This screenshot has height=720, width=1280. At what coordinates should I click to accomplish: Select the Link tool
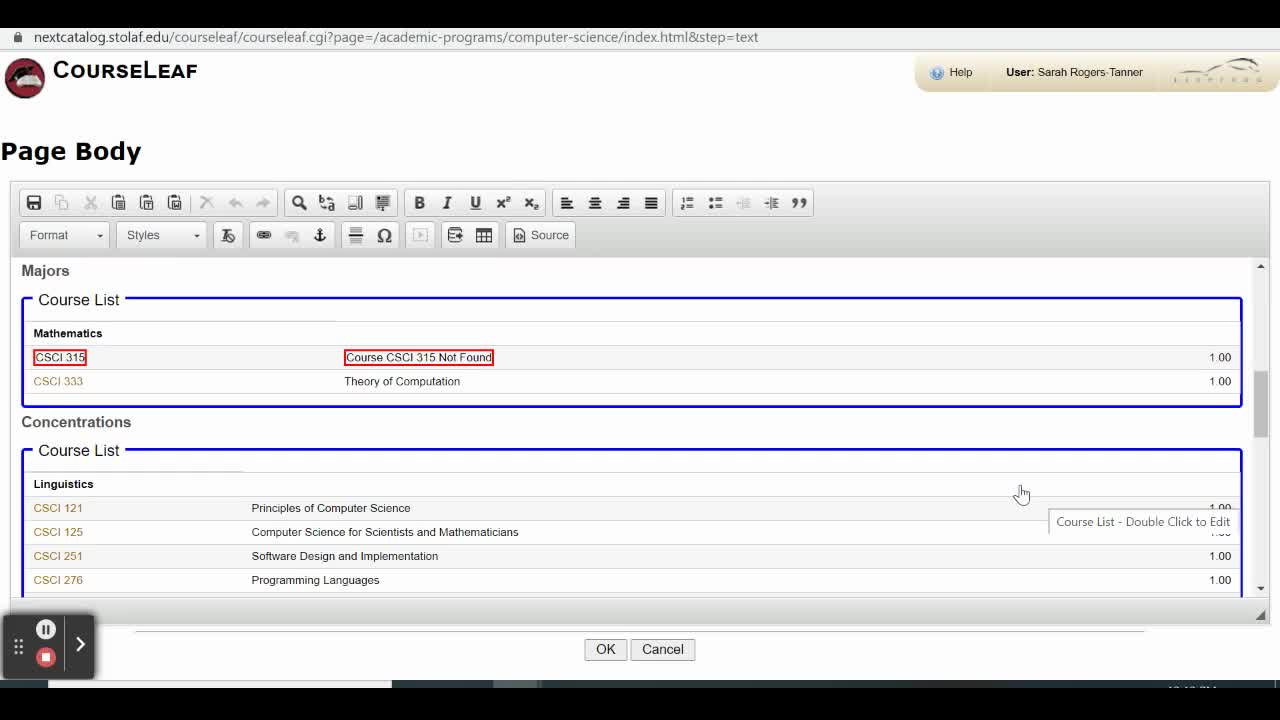coord(264,236)
